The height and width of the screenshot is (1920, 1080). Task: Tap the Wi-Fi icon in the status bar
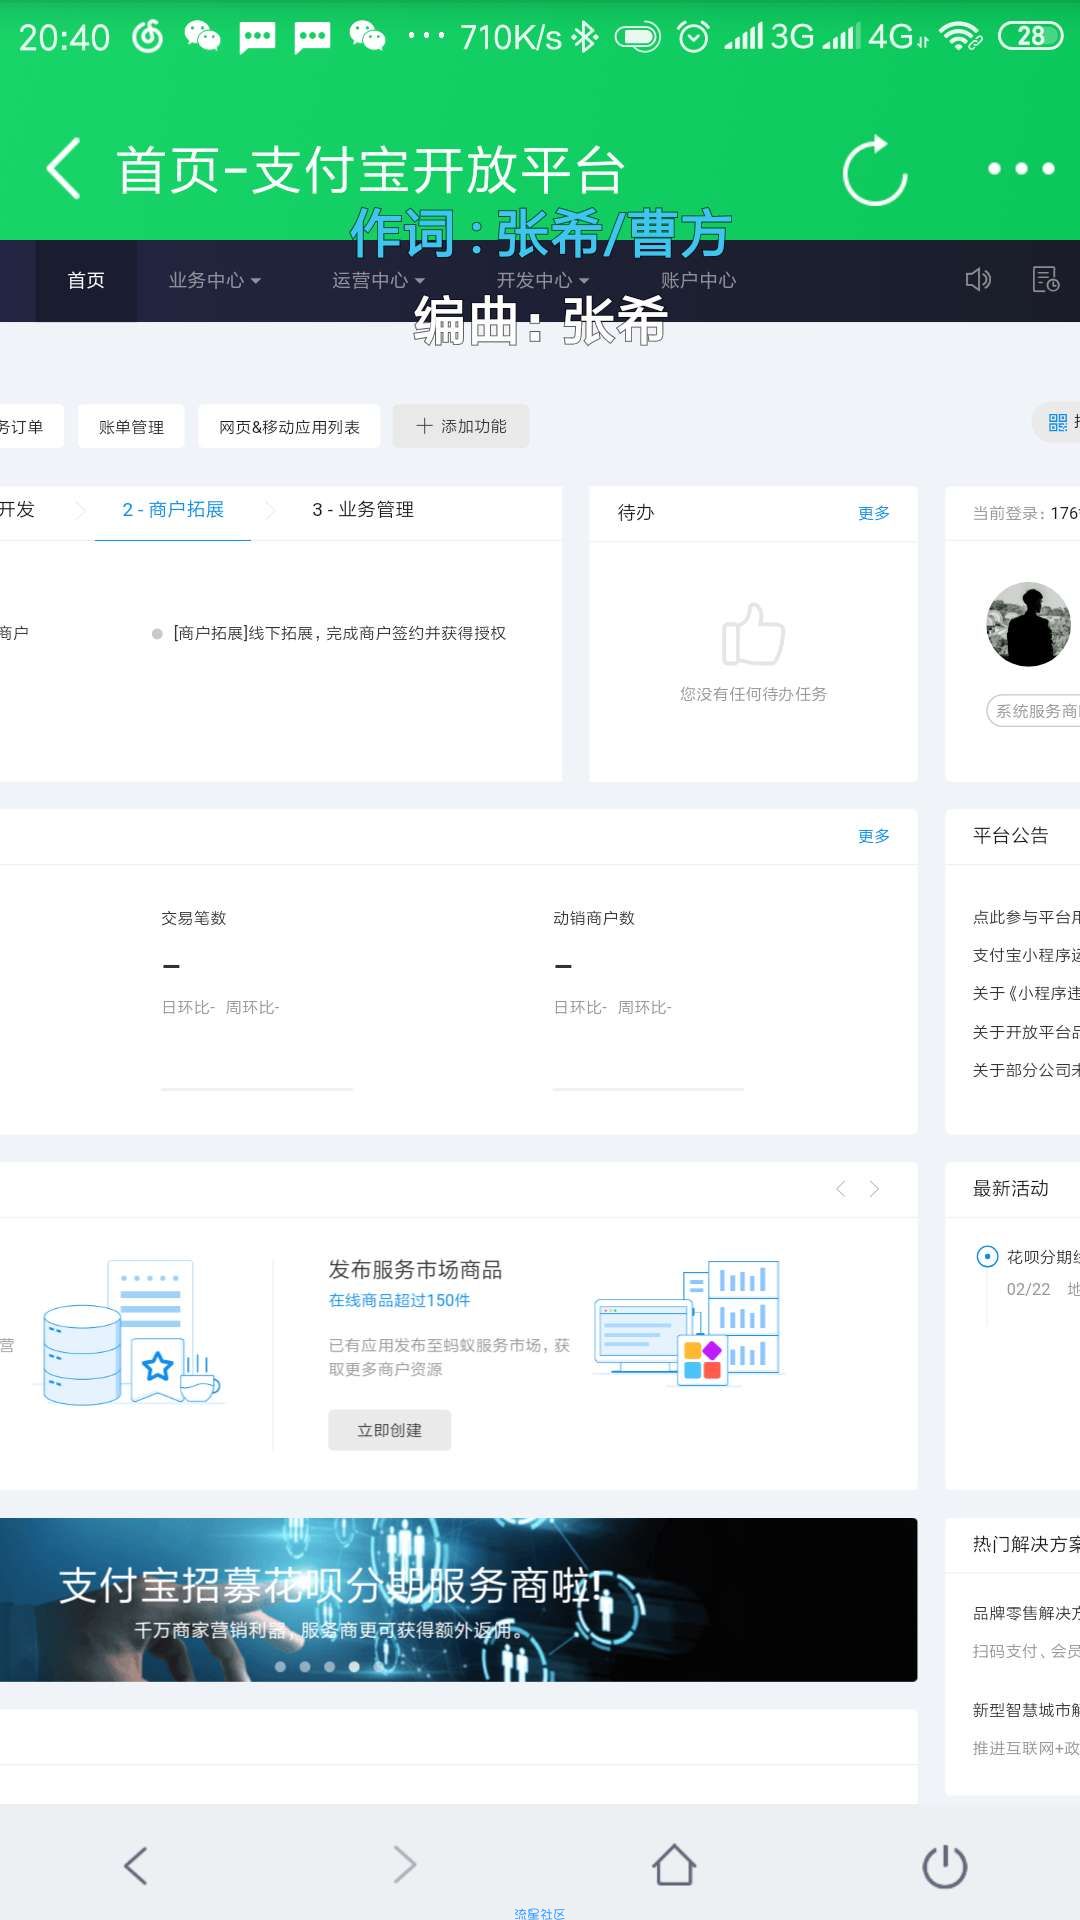[x=962, y=37]
